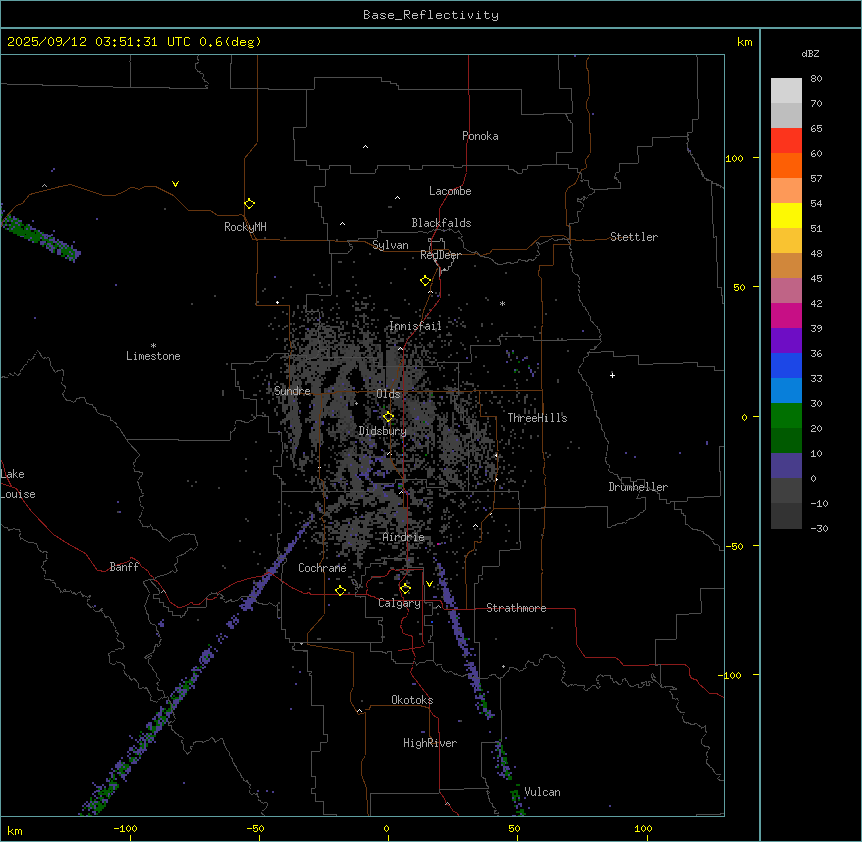Image resolution: width=862 pixels, height=842 pixels.
Task: Select the Cochrane label
Action: click(322, 568)
